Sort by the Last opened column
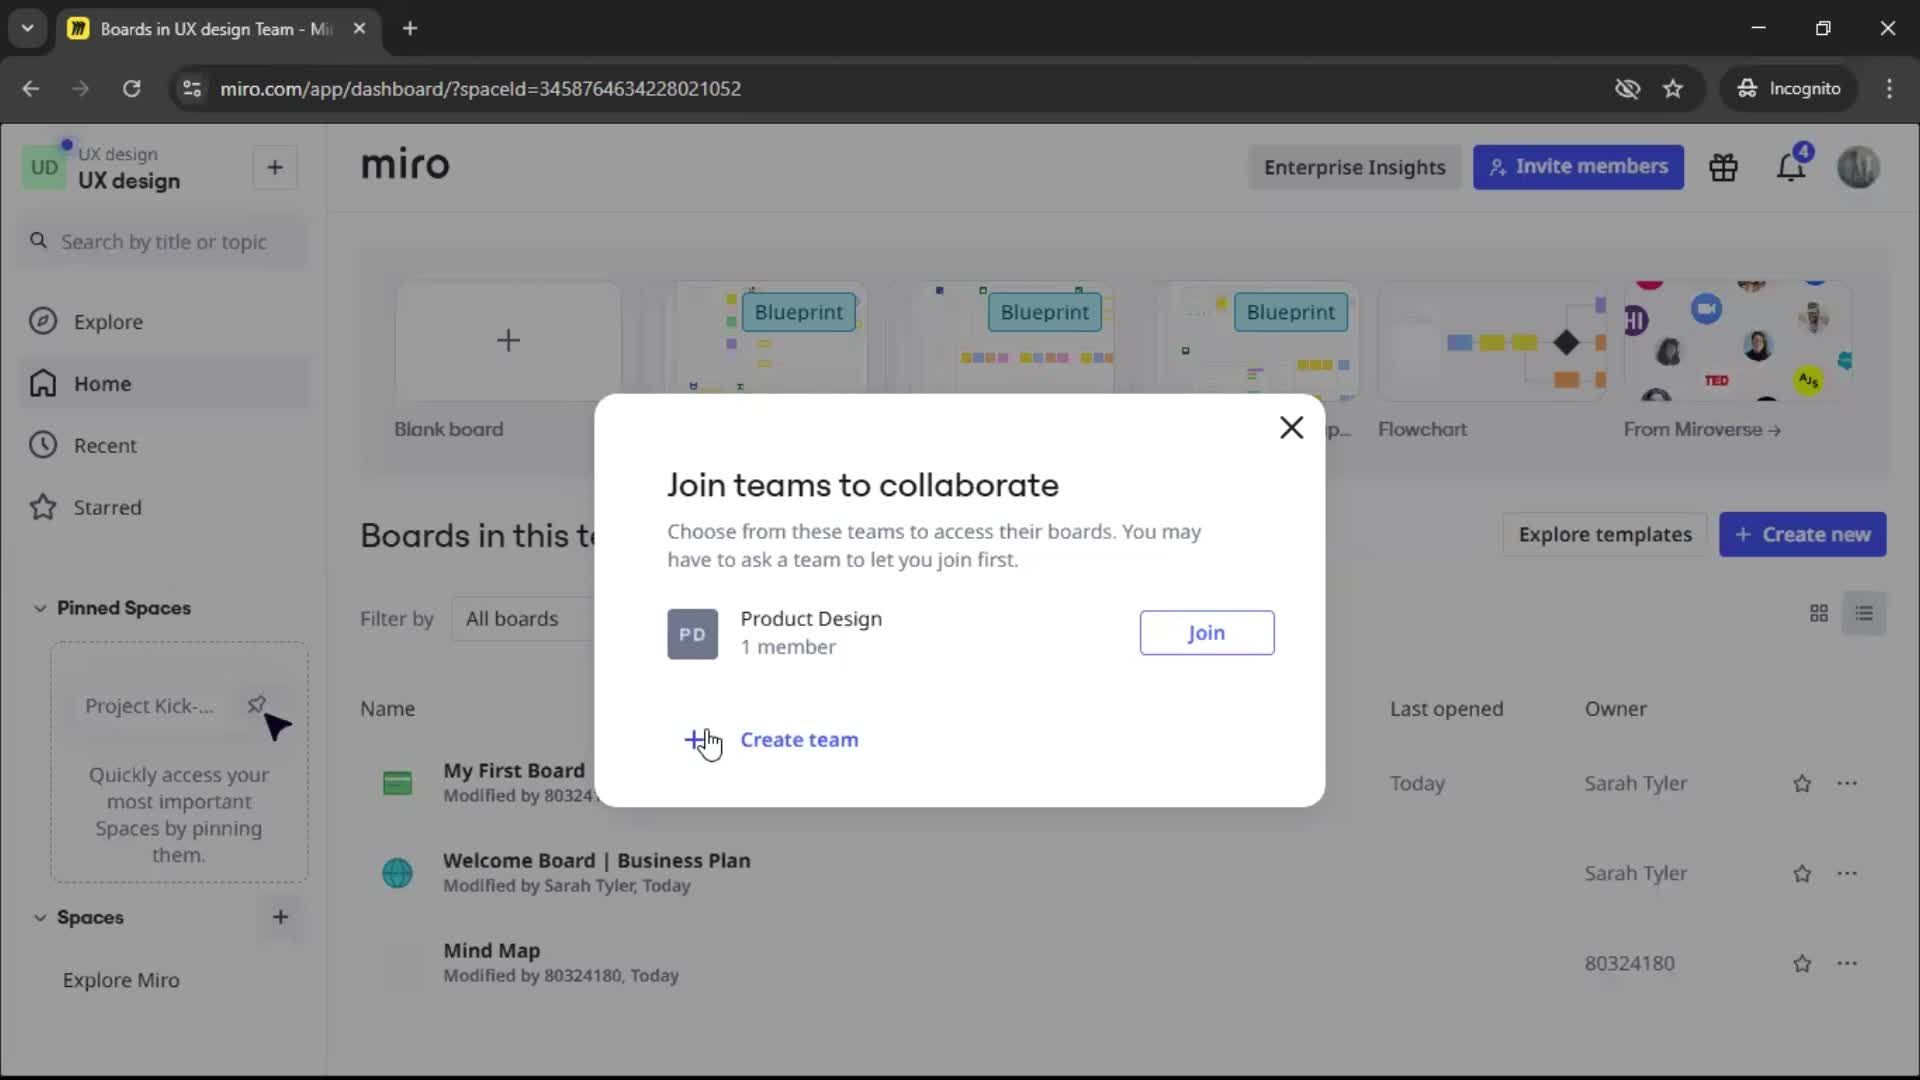The image size is (1920, 1080). pos(1446,709)
